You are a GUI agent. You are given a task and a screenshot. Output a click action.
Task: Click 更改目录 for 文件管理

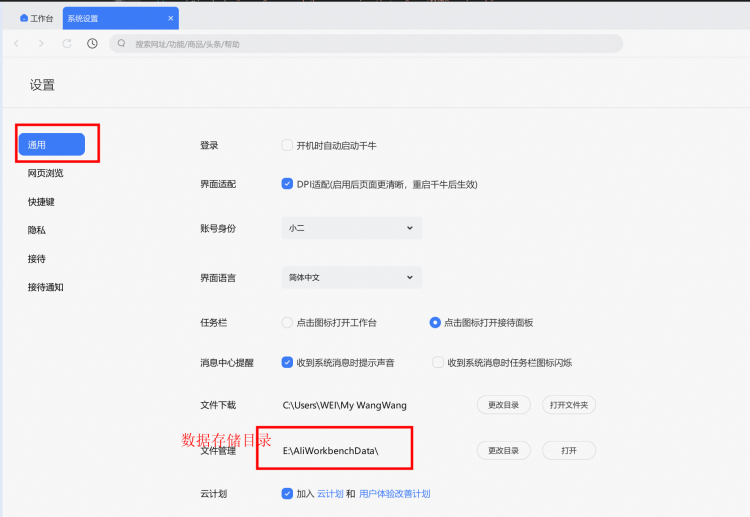[504, 450]
